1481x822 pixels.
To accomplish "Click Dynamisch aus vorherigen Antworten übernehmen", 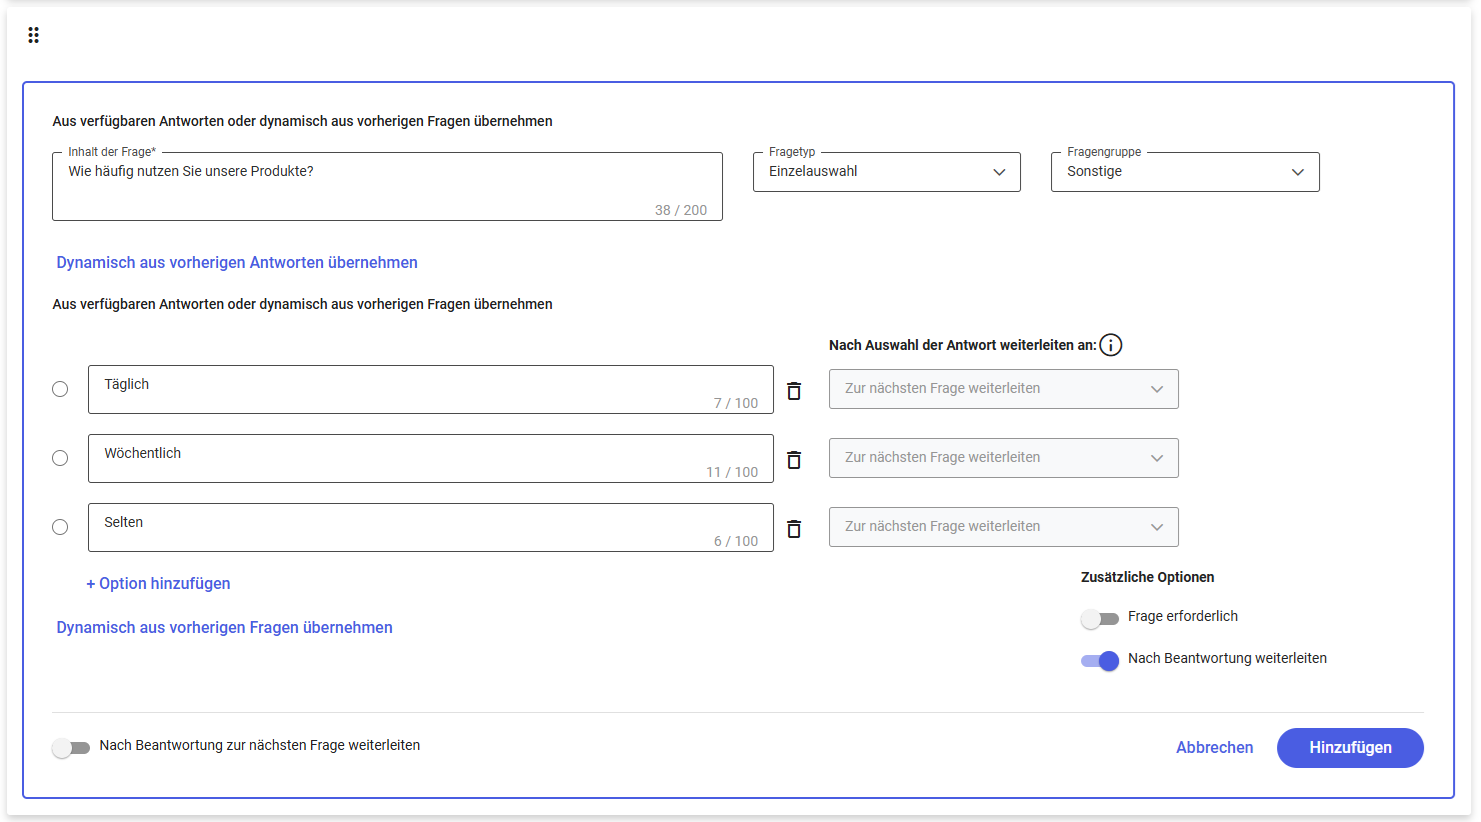I will pos(237,262).
